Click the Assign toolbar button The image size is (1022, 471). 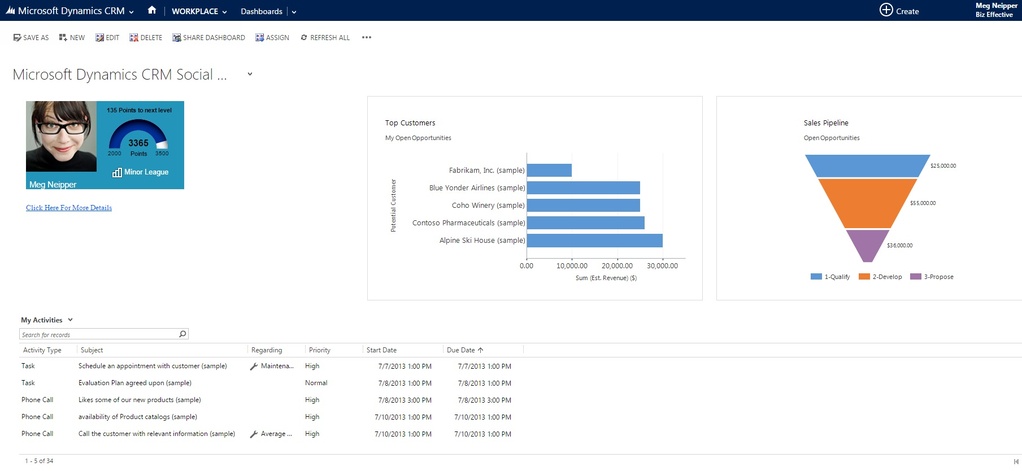point(272,38)
